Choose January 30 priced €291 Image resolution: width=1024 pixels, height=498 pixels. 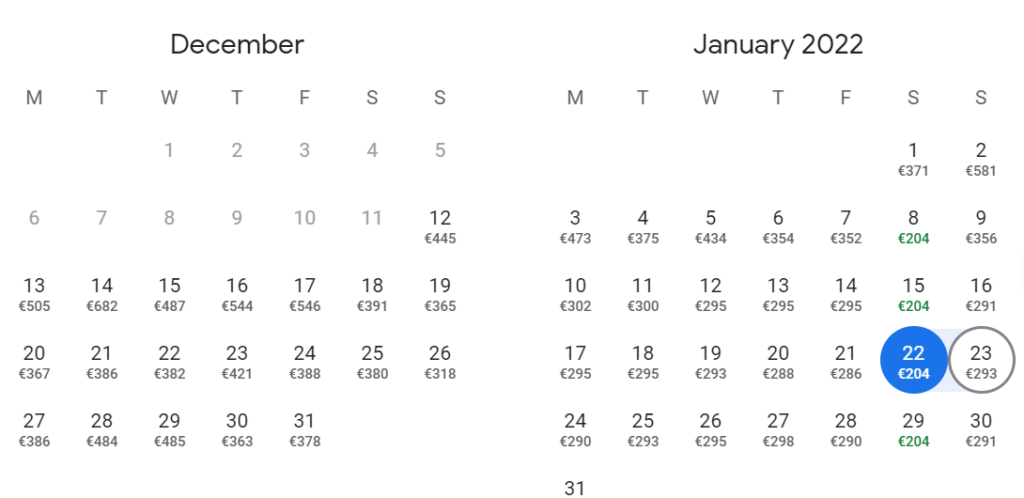click(x=981, y=429)
